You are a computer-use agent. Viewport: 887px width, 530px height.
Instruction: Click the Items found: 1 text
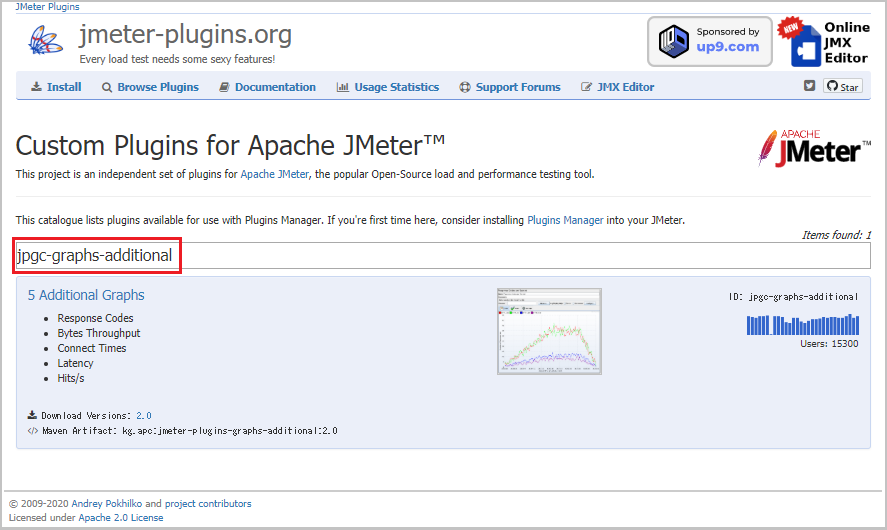click(836, 235)
